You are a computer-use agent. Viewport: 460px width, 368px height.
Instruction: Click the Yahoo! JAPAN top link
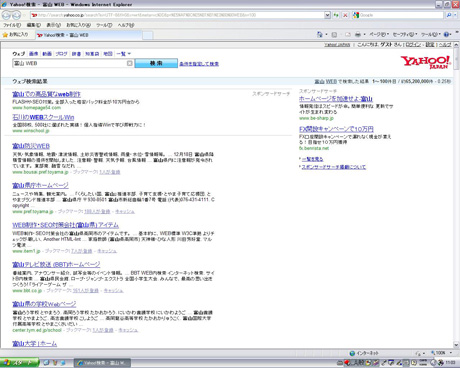click(337, 45)
